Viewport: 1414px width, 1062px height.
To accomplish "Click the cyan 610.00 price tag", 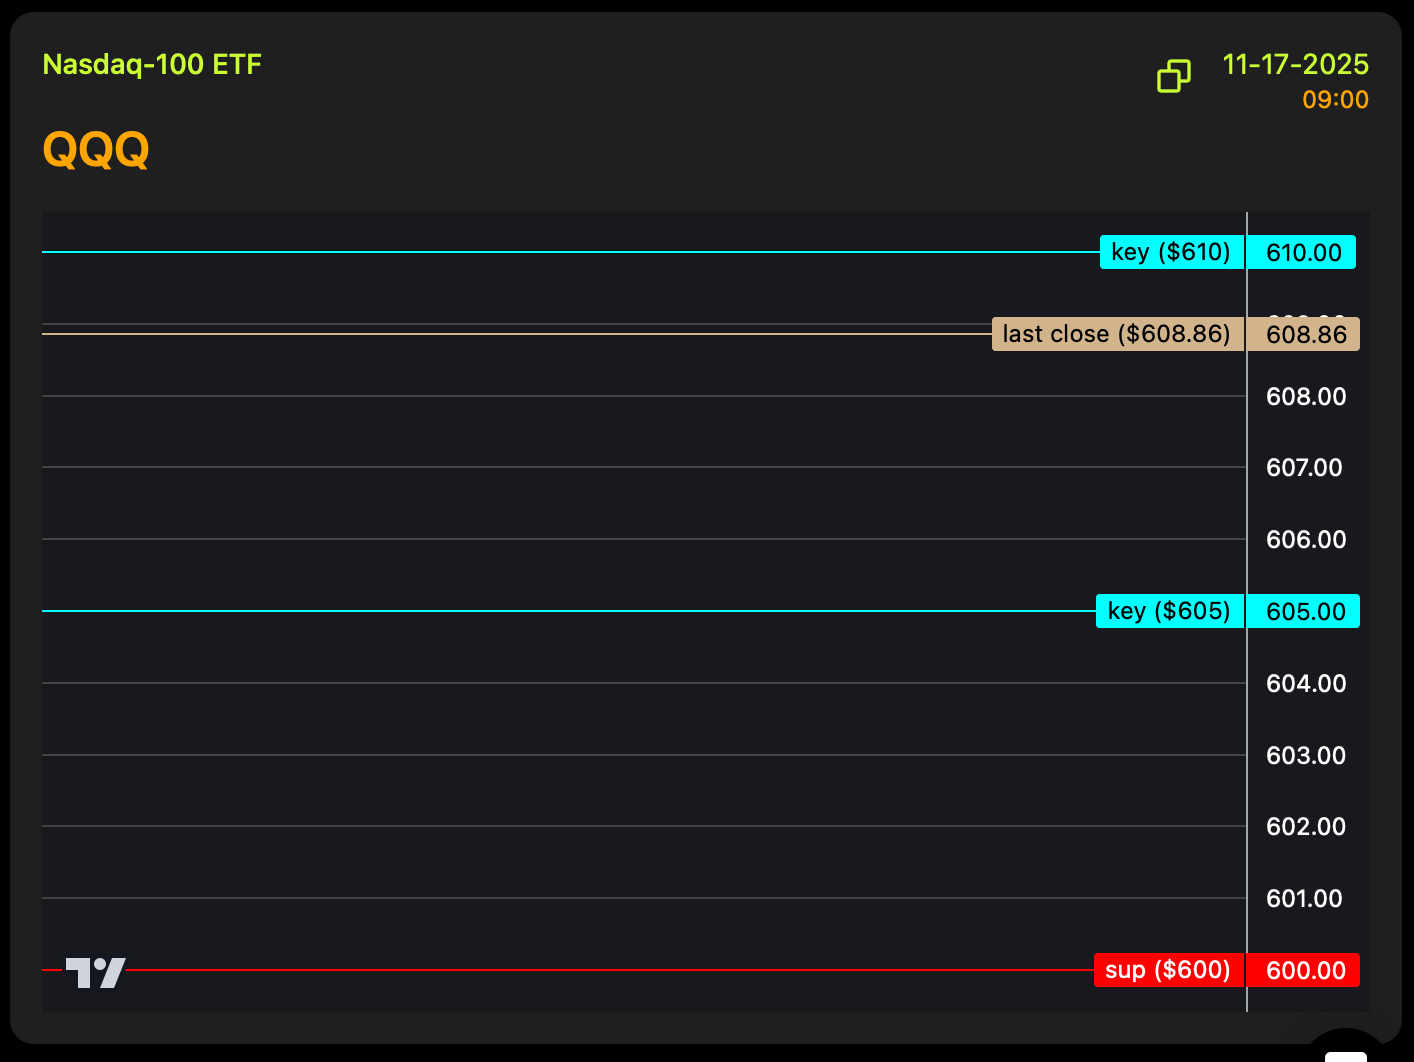I will tap(1303, 253).
